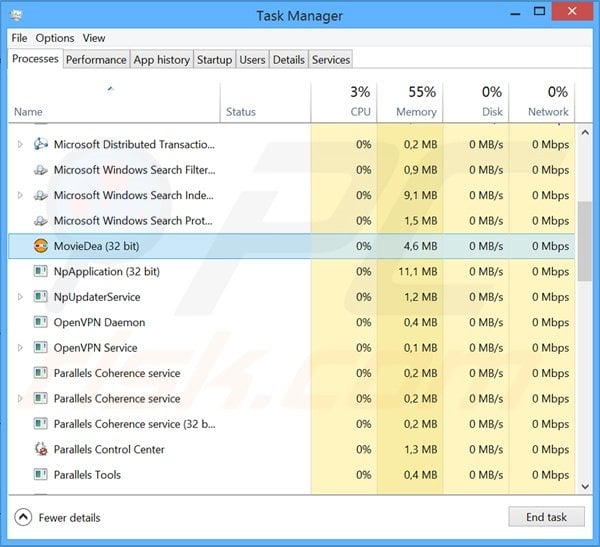This screenshot has height=547, width=600.
Task: Expand the Microsoft Windows Search Indexer group
Action: [x=20, y=195]
